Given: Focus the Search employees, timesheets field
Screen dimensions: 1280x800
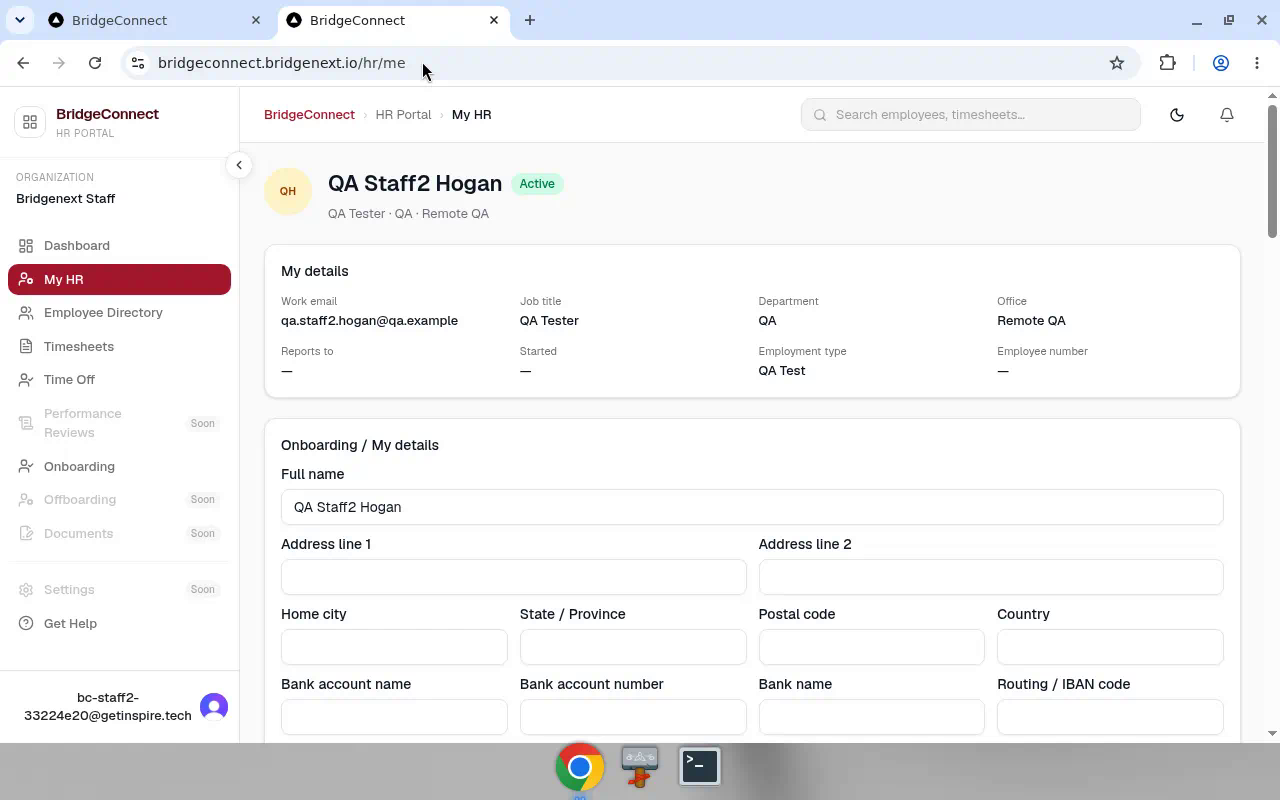Looking at the screenshot, I should [970, 115].
